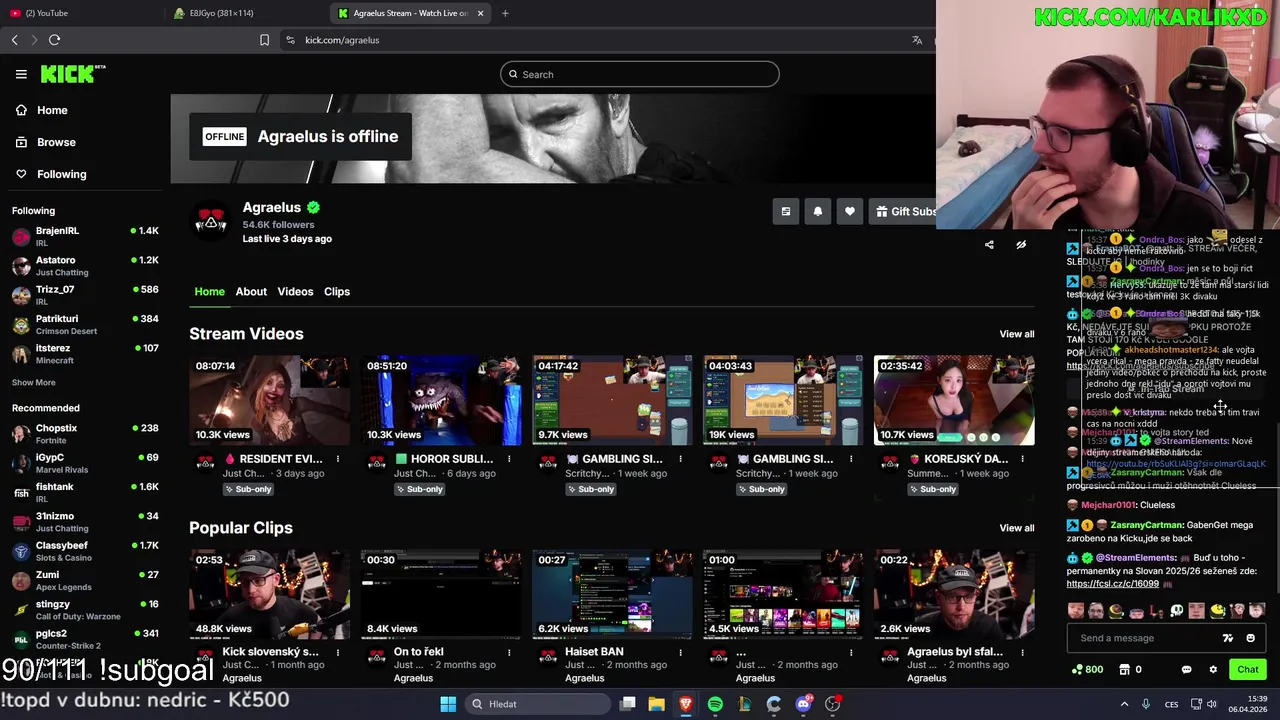
Task: Open the 7TV emote picker in chat
Action: pyautogui.click(x=1228, y=638)
